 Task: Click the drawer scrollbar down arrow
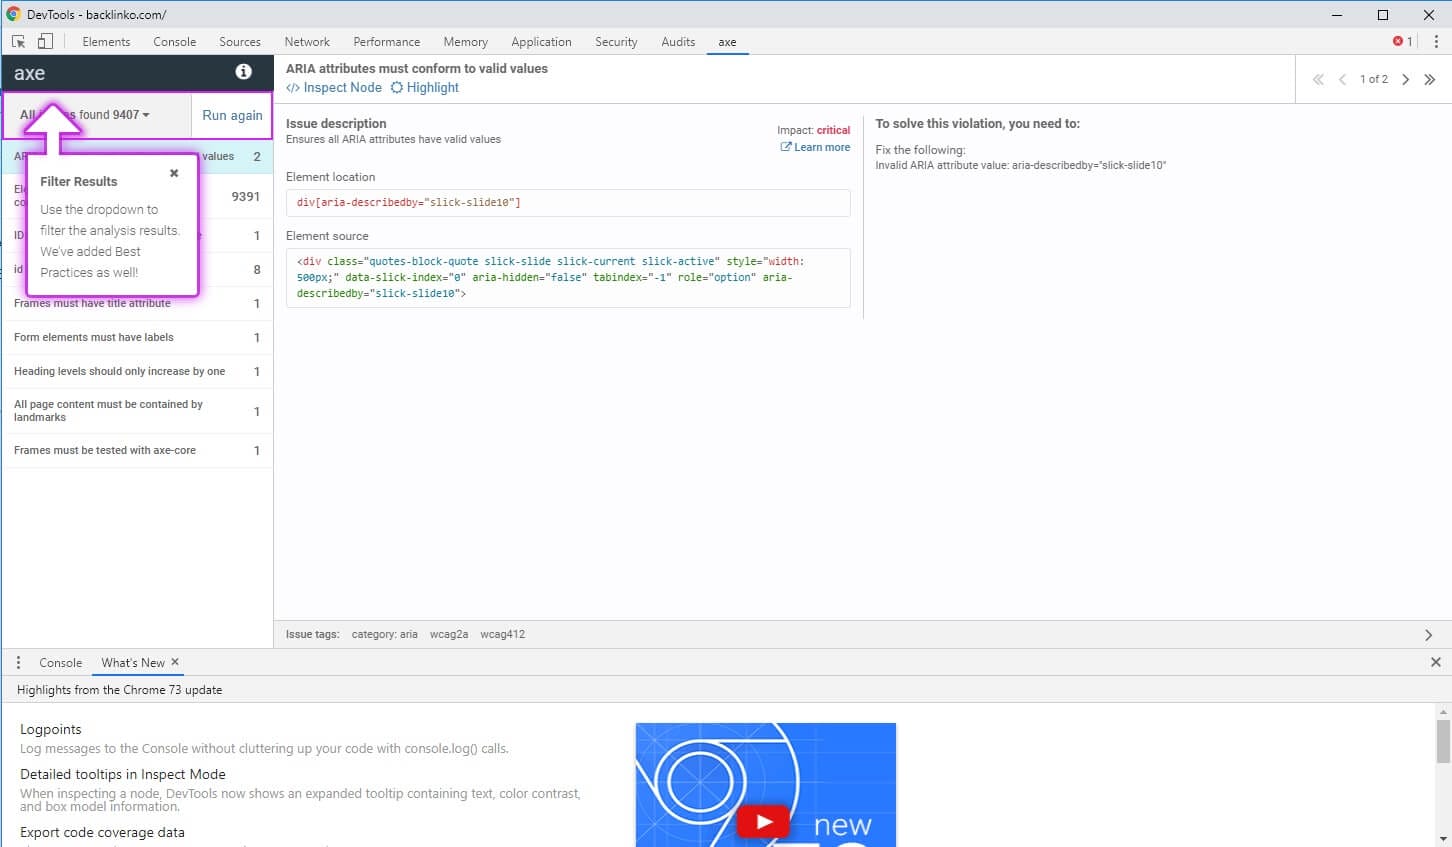[1443, 839]
